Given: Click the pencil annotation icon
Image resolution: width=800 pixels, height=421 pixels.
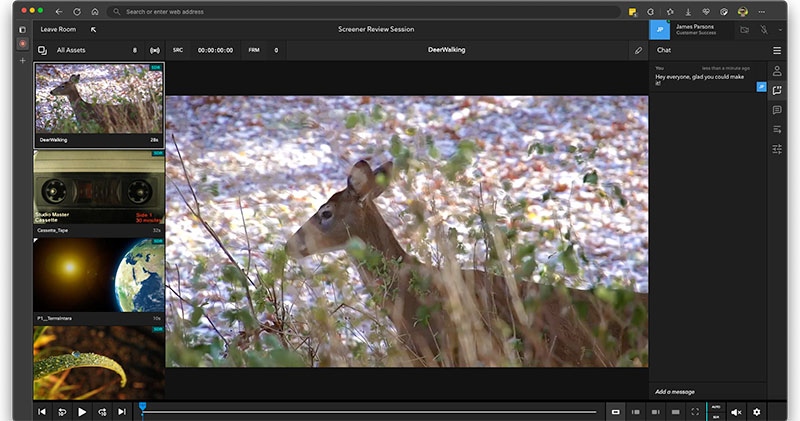Looking at the screenshot, I should pos(639,49).
